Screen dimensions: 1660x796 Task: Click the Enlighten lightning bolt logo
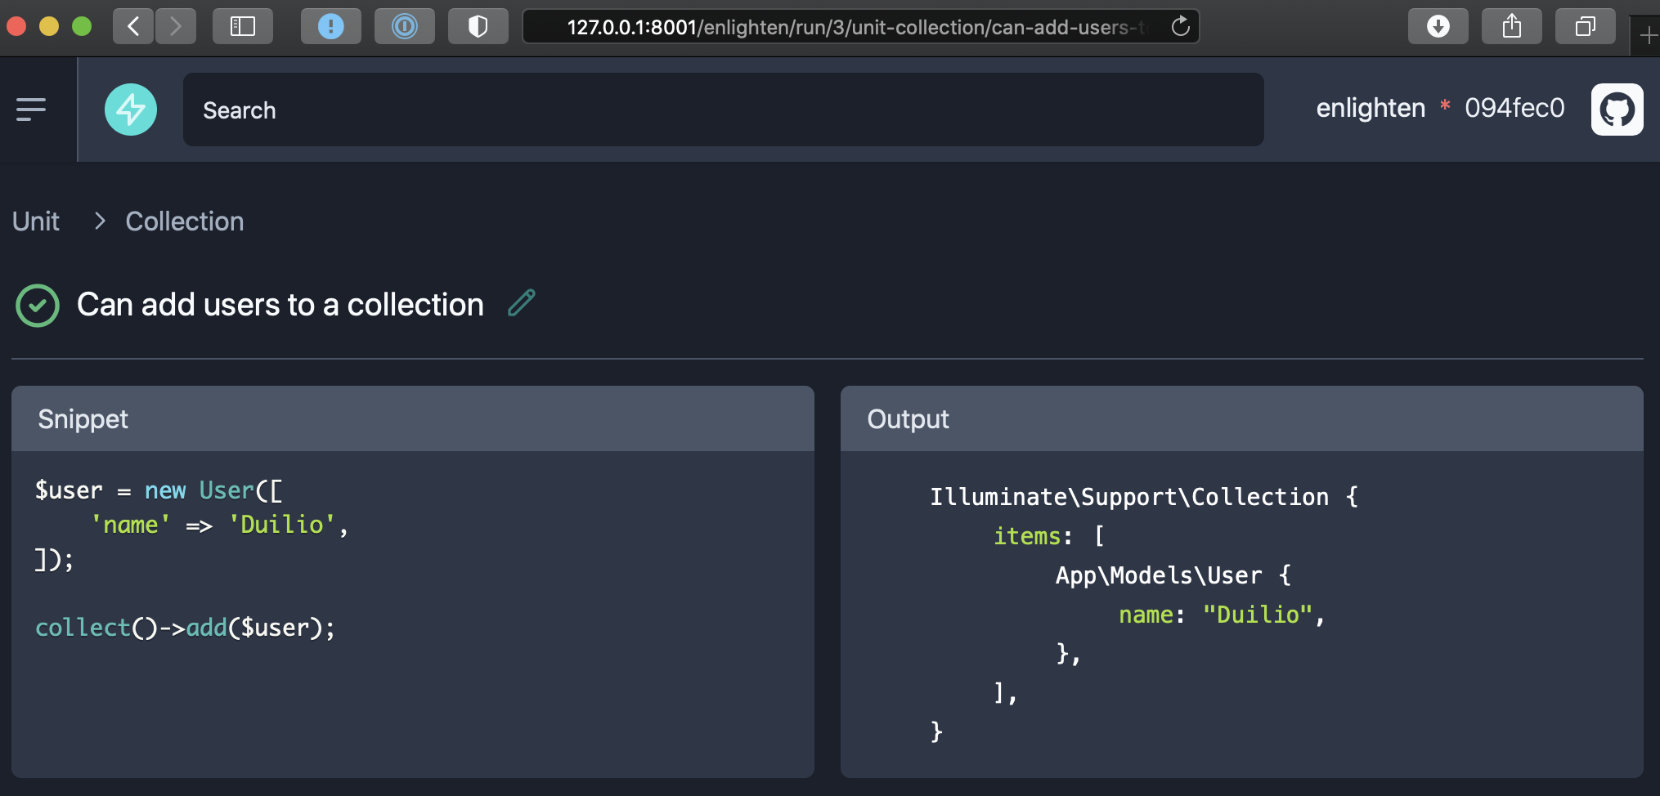(131, 110)
